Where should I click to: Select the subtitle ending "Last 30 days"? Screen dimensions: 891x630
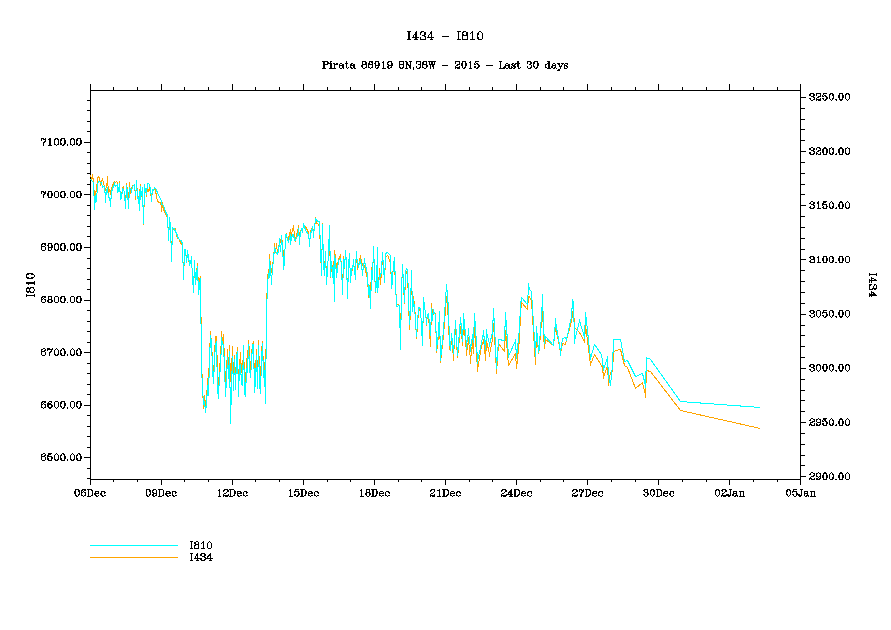coord(445,65)
